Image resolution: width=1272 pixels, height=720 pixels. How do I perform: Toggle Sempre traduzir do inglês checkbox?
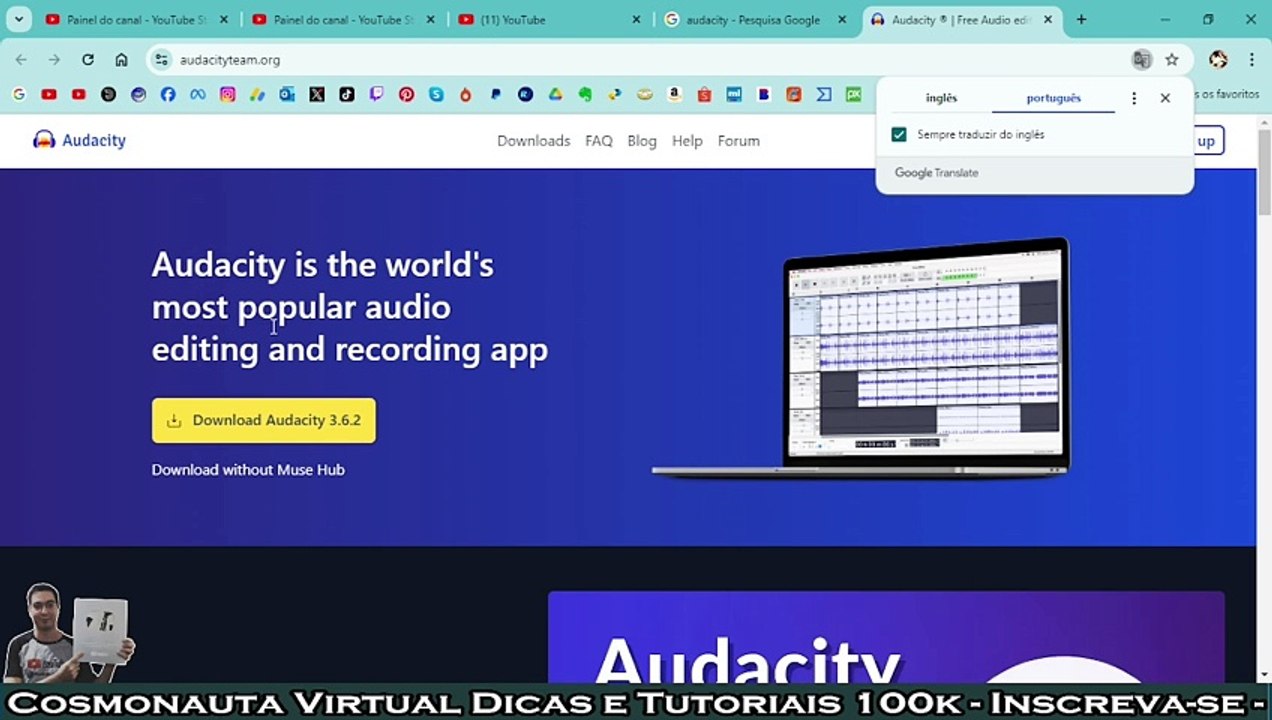(899, 134)
